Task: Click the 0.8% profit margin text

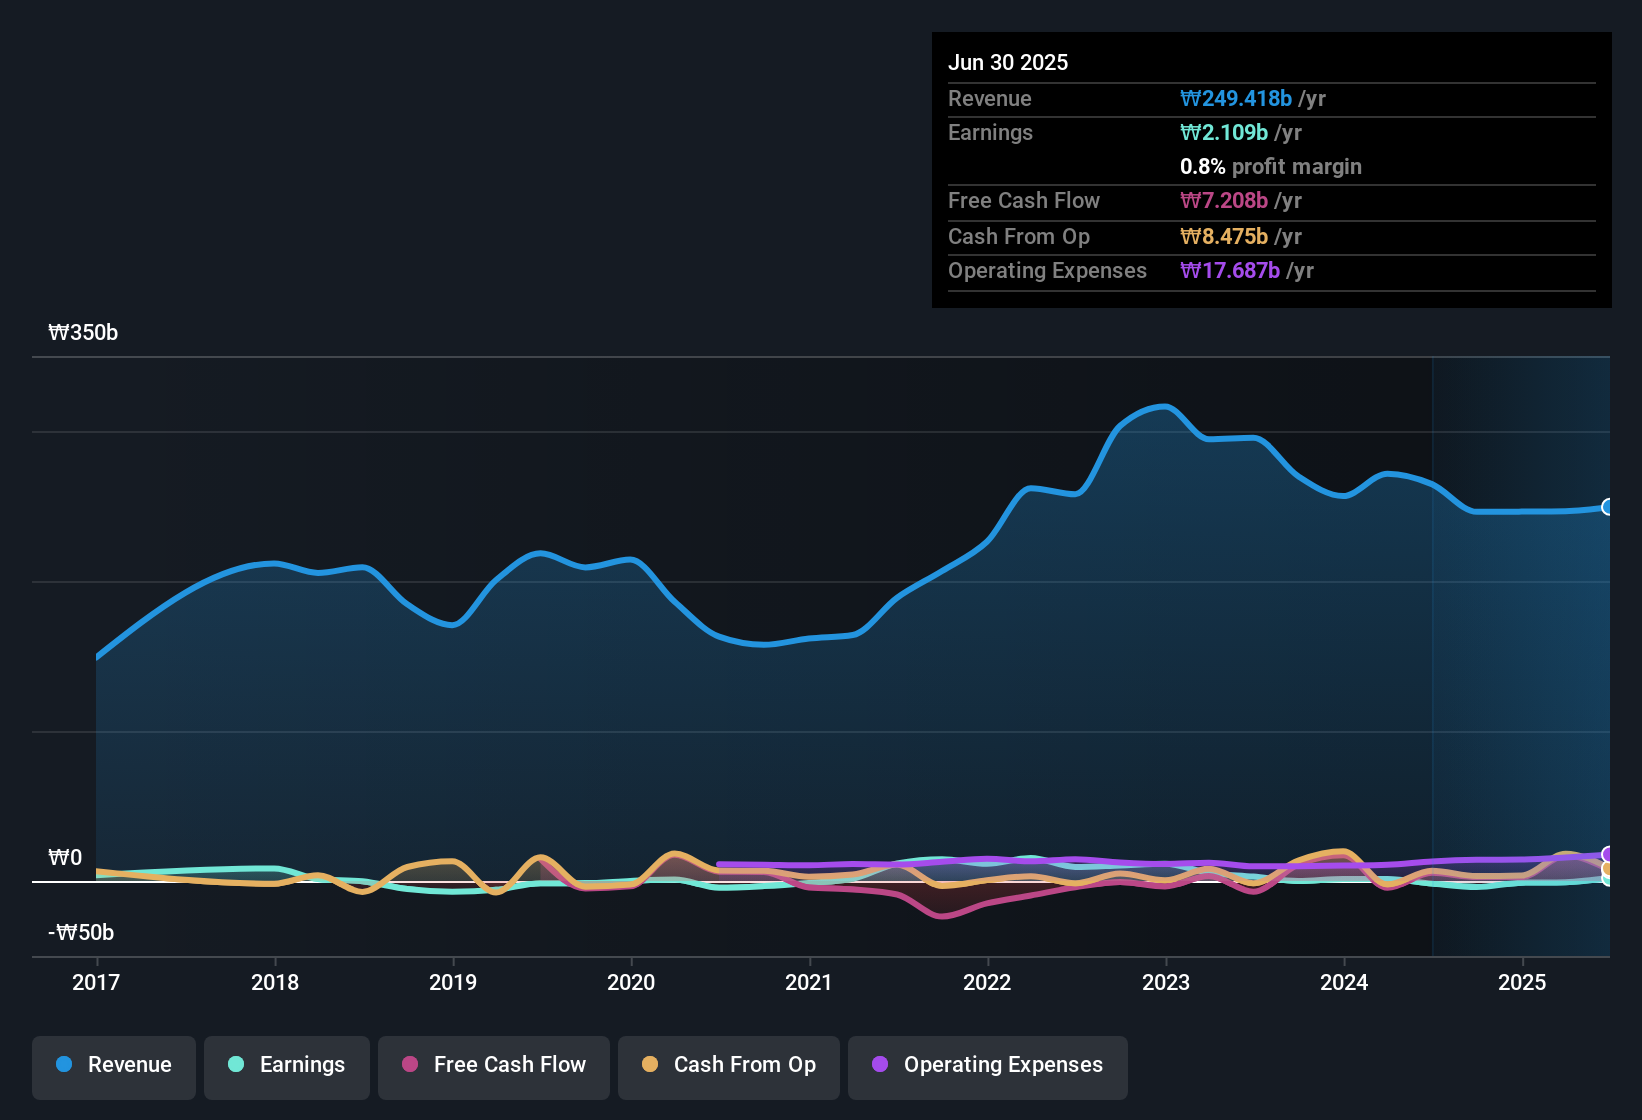Action: pyautogui.click(x=1270, y=167)
